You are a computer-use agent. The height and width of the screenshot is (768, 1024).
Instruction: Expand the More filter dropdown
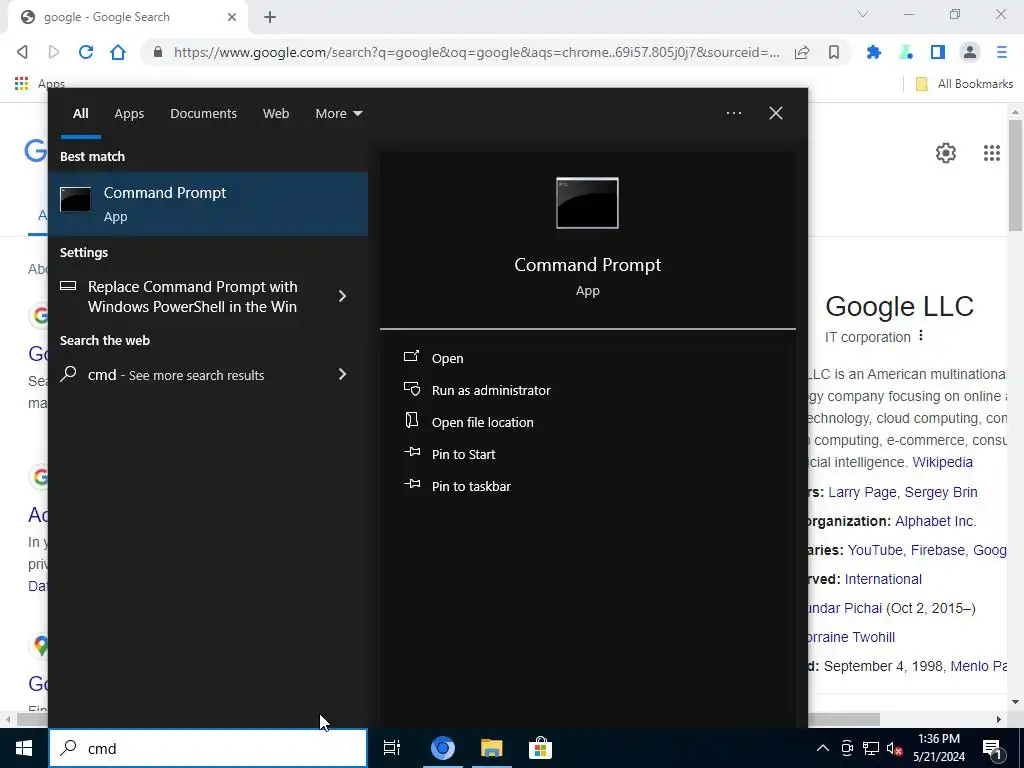click(338, 114)
